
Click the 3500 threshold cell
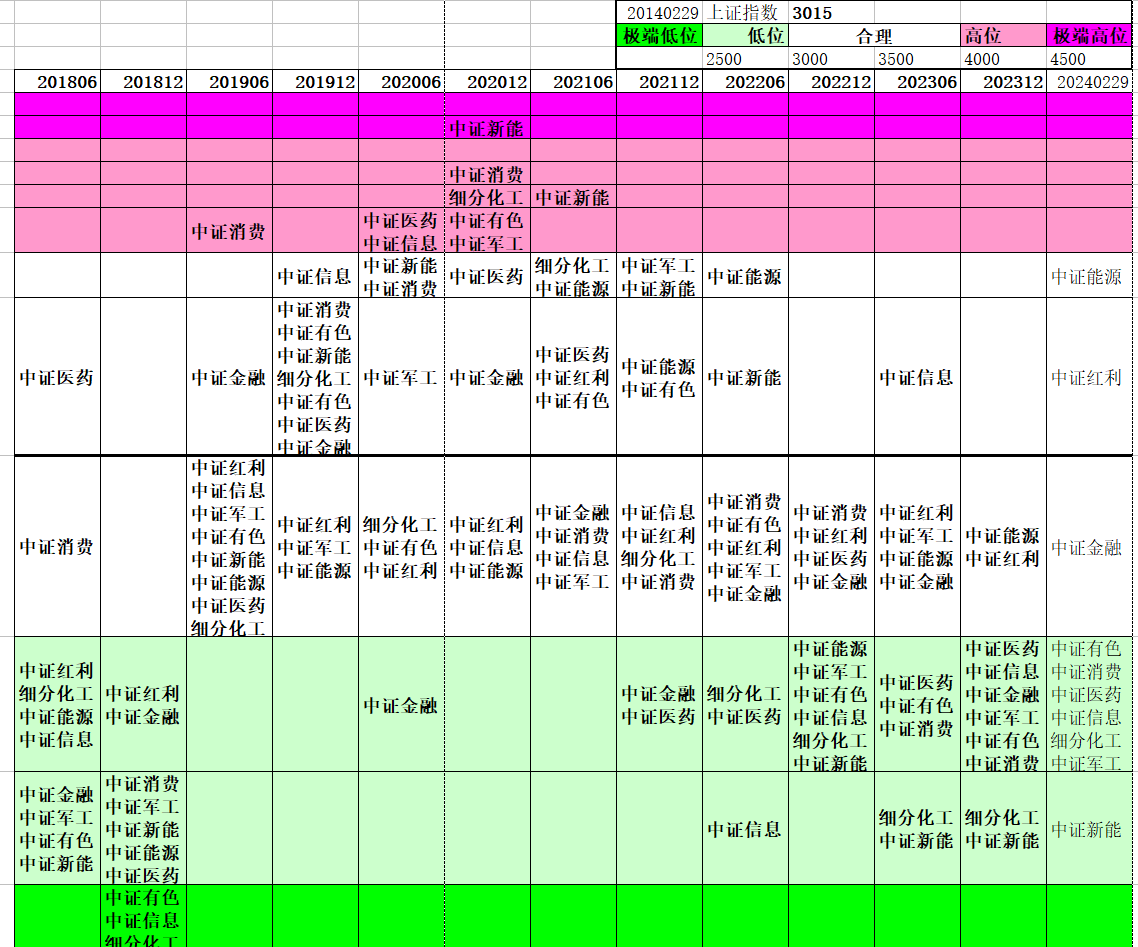[917, 59]
